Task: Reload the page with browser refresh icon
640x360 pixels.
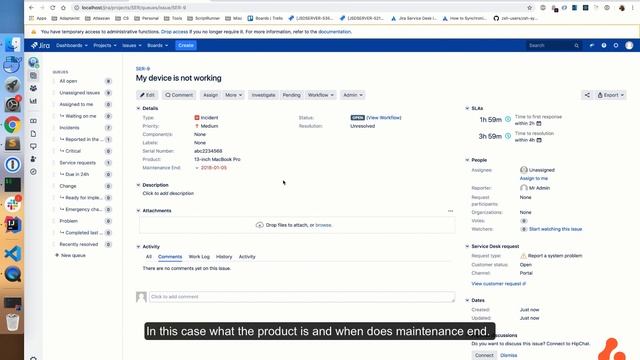Action: click(53, 7)
